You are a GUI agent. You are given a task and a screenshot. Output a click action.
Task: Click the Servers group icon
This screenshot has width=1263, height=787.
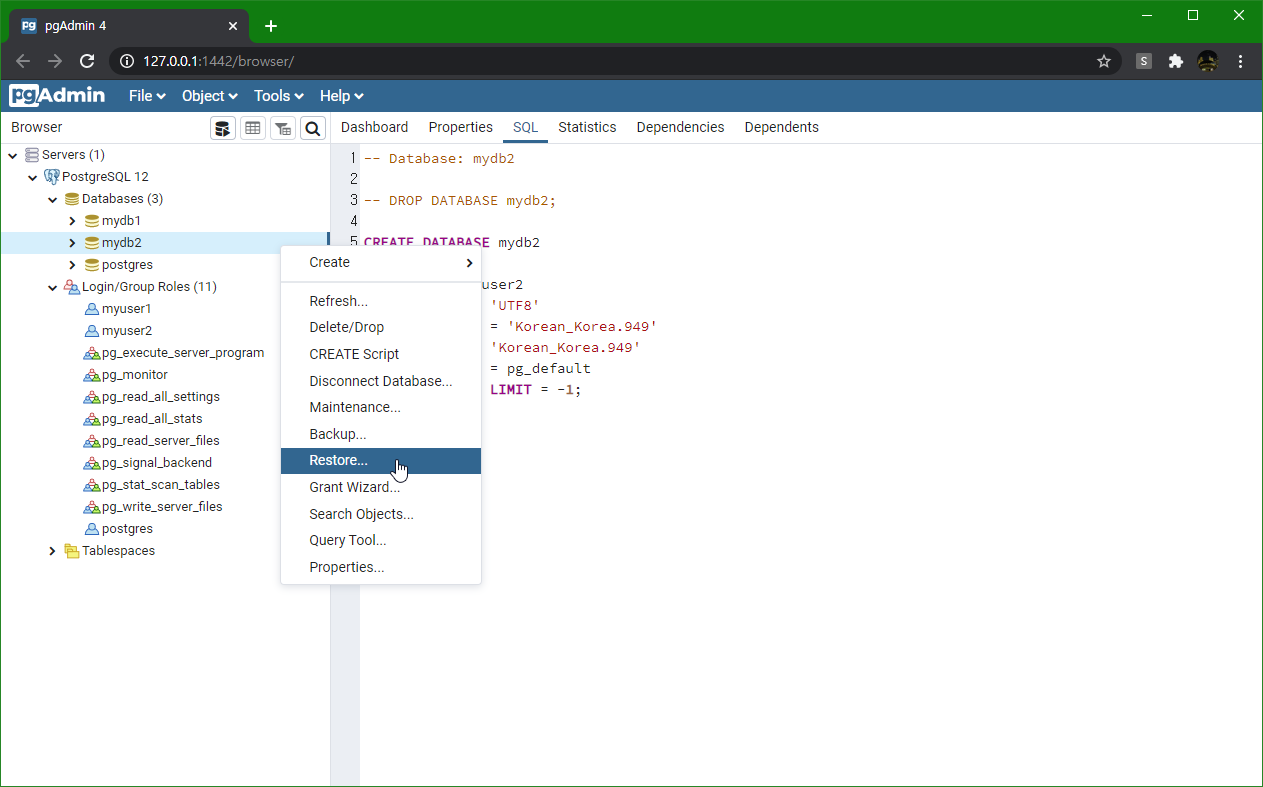[32, 155]
